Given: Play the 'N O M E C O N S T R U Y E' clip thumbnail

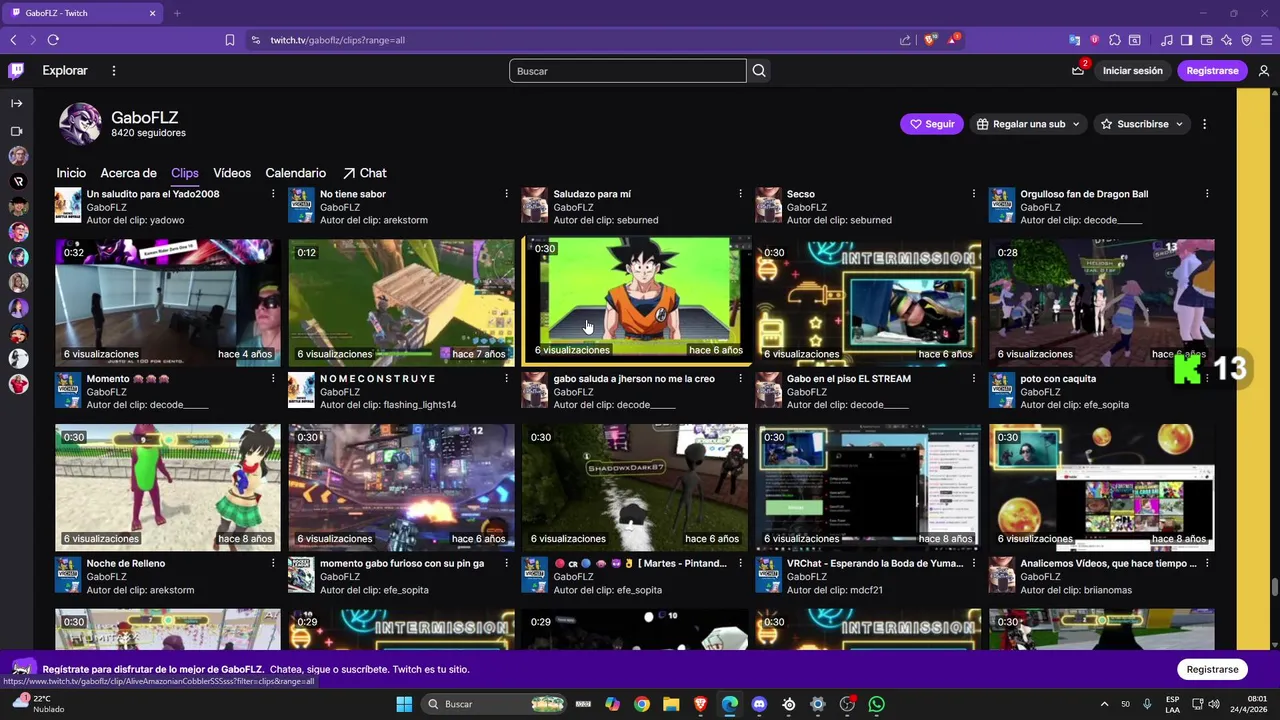Looking at the screenshot, I should tap(401, 302).
